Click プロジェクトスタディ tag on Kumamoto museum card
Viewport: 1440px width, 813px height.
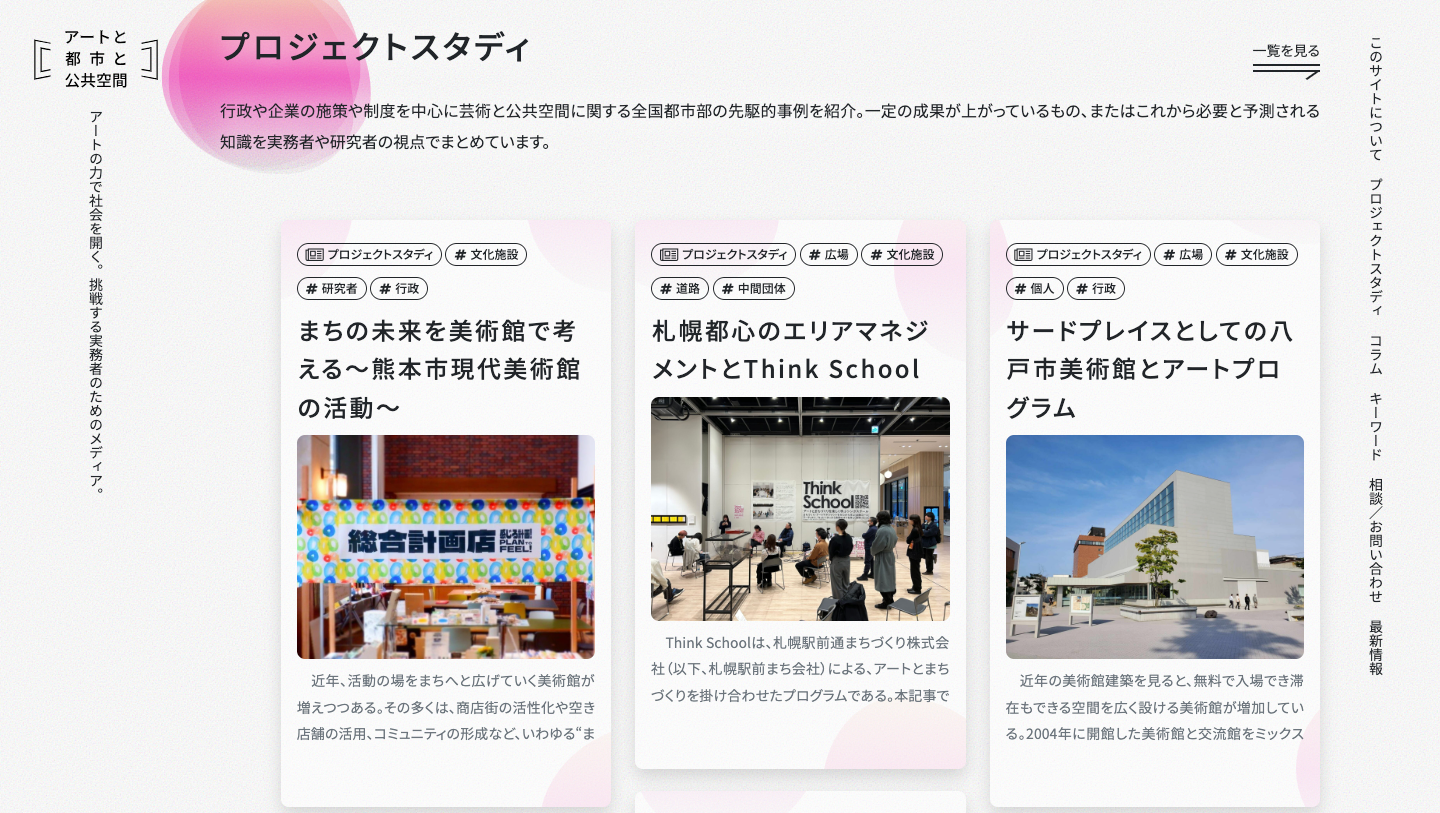369,255
